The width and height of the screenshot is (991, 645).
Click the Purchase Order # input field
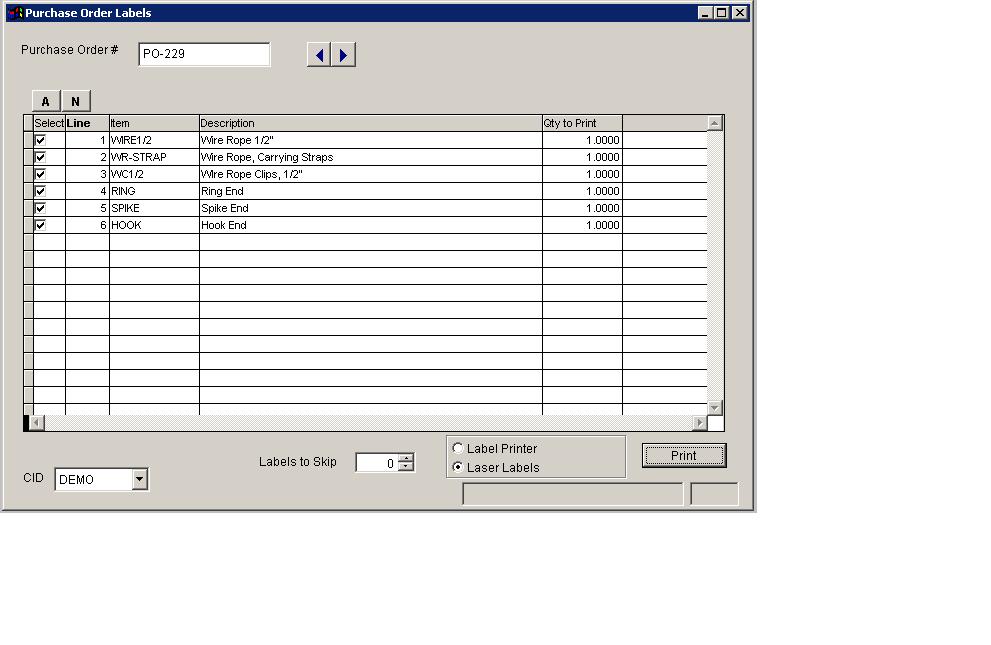click(204, 54)
